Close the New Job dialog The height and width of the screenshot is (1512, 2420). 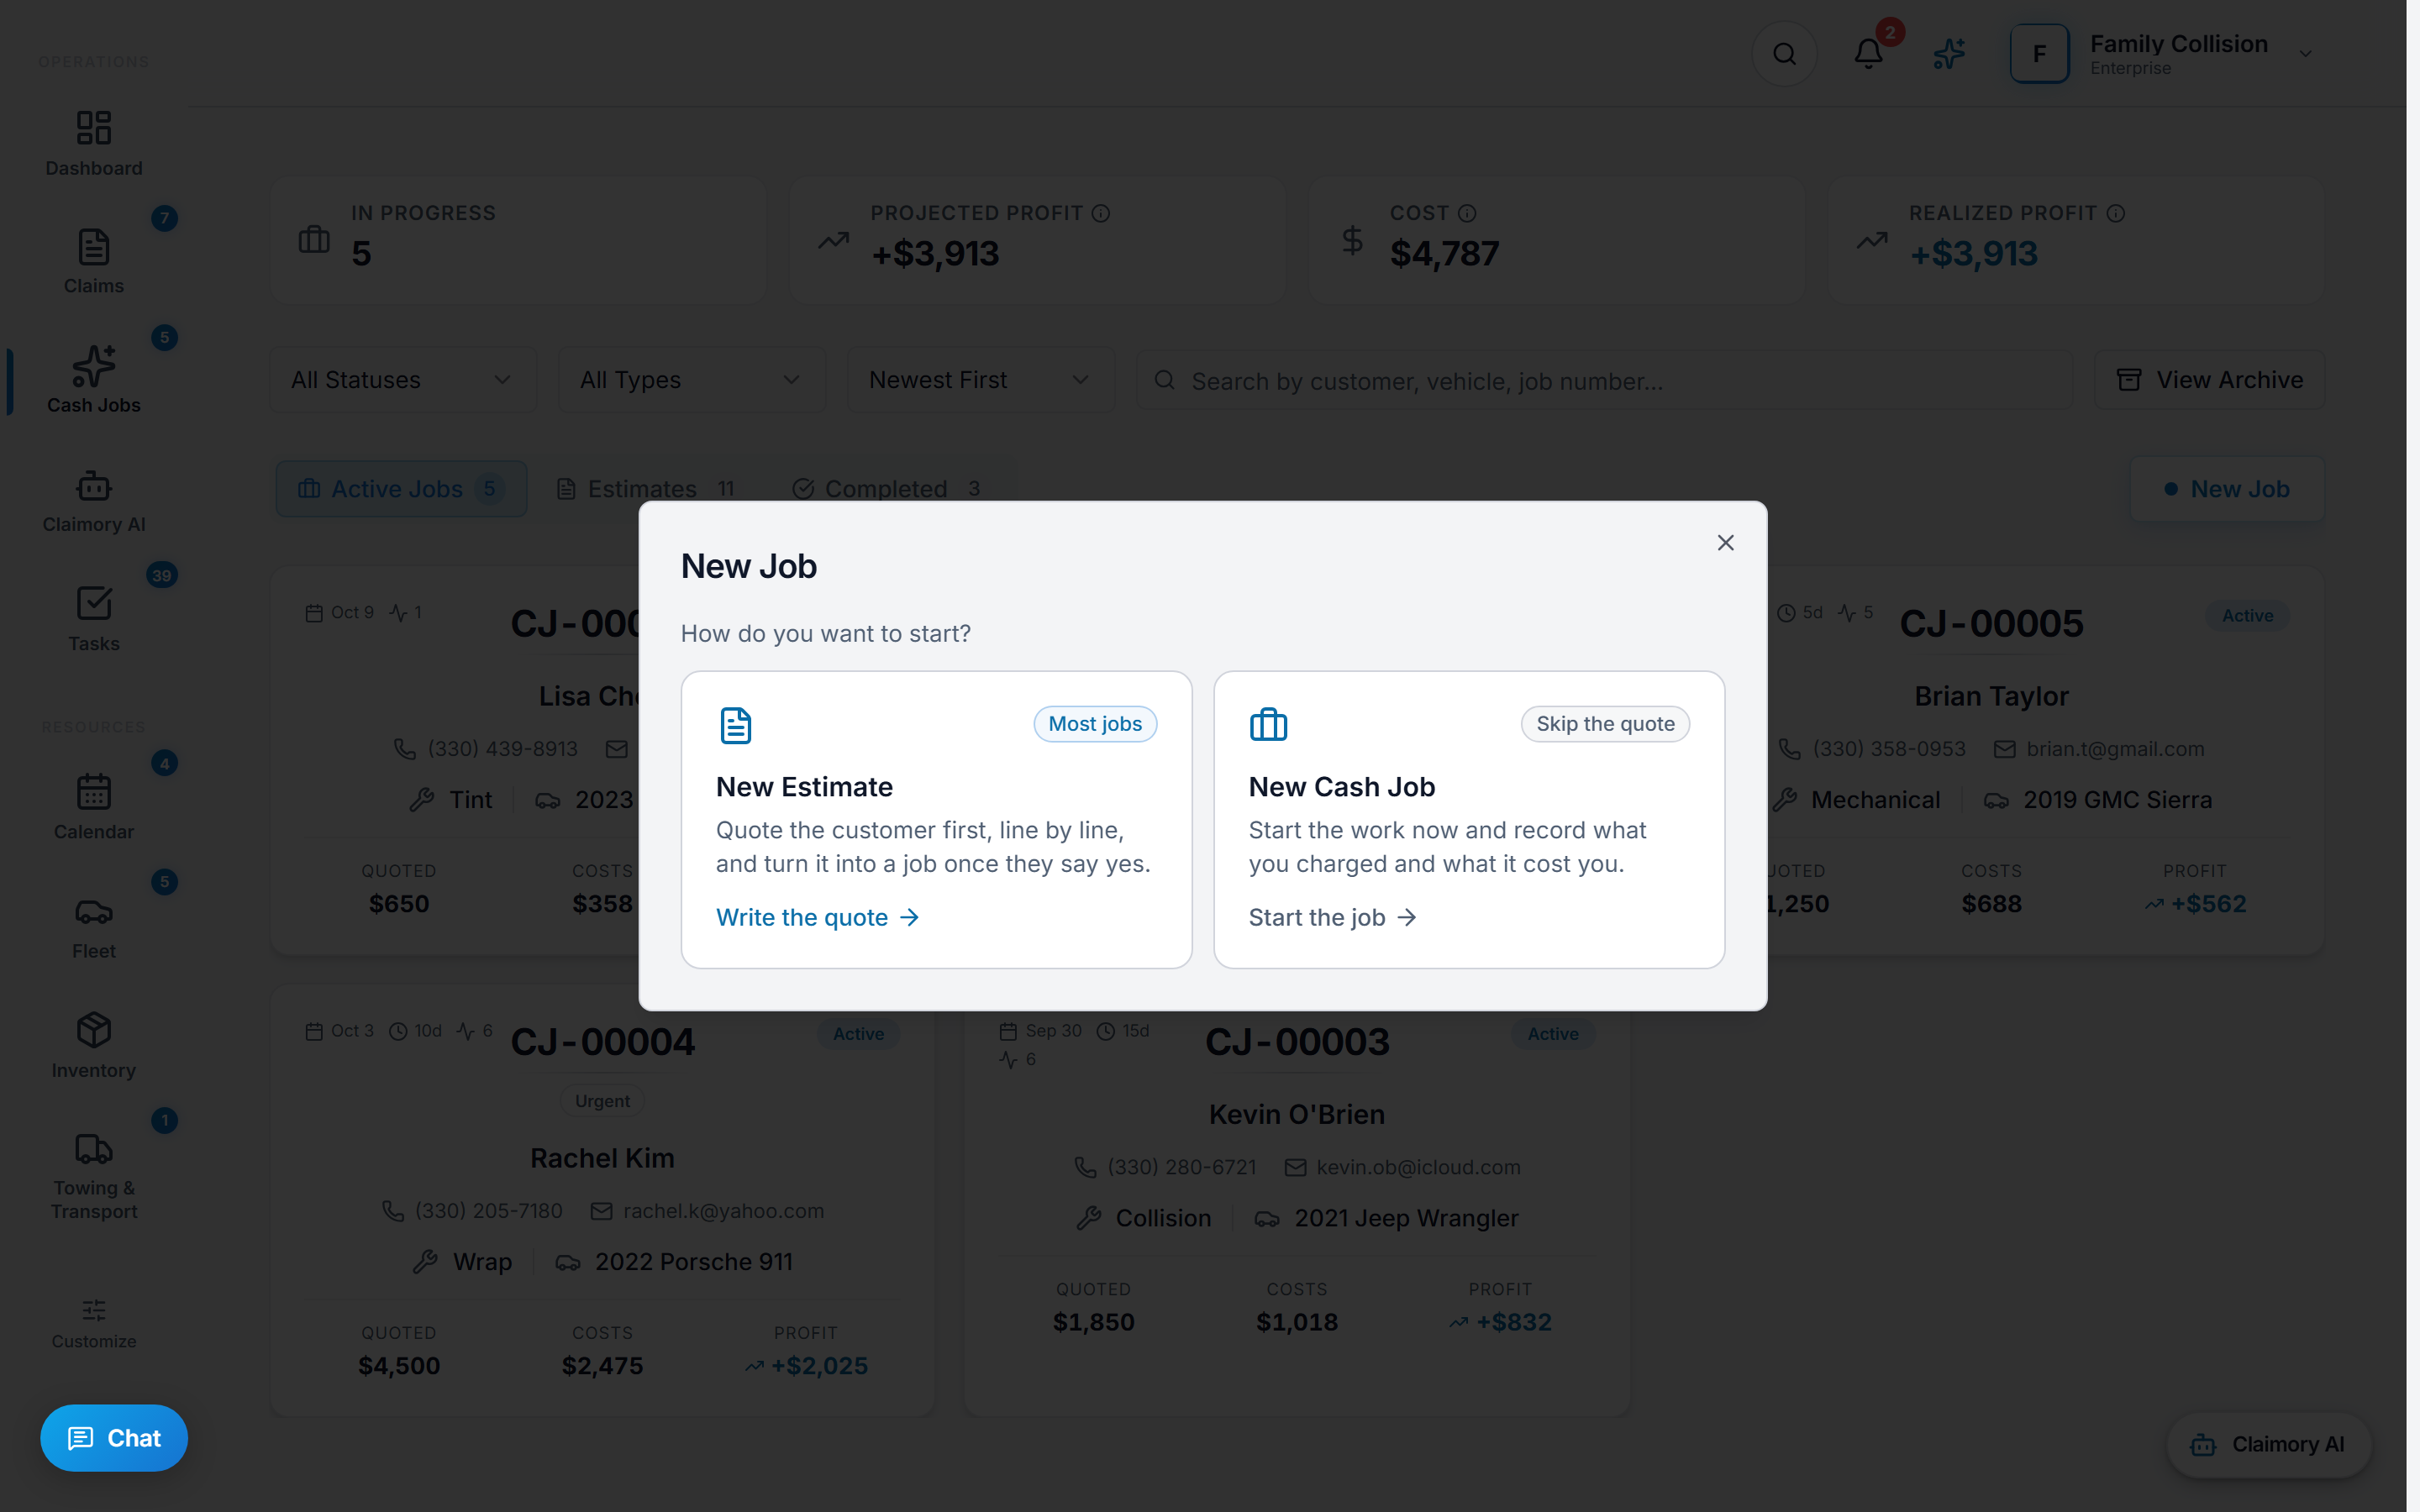[x=1725, y=543]
